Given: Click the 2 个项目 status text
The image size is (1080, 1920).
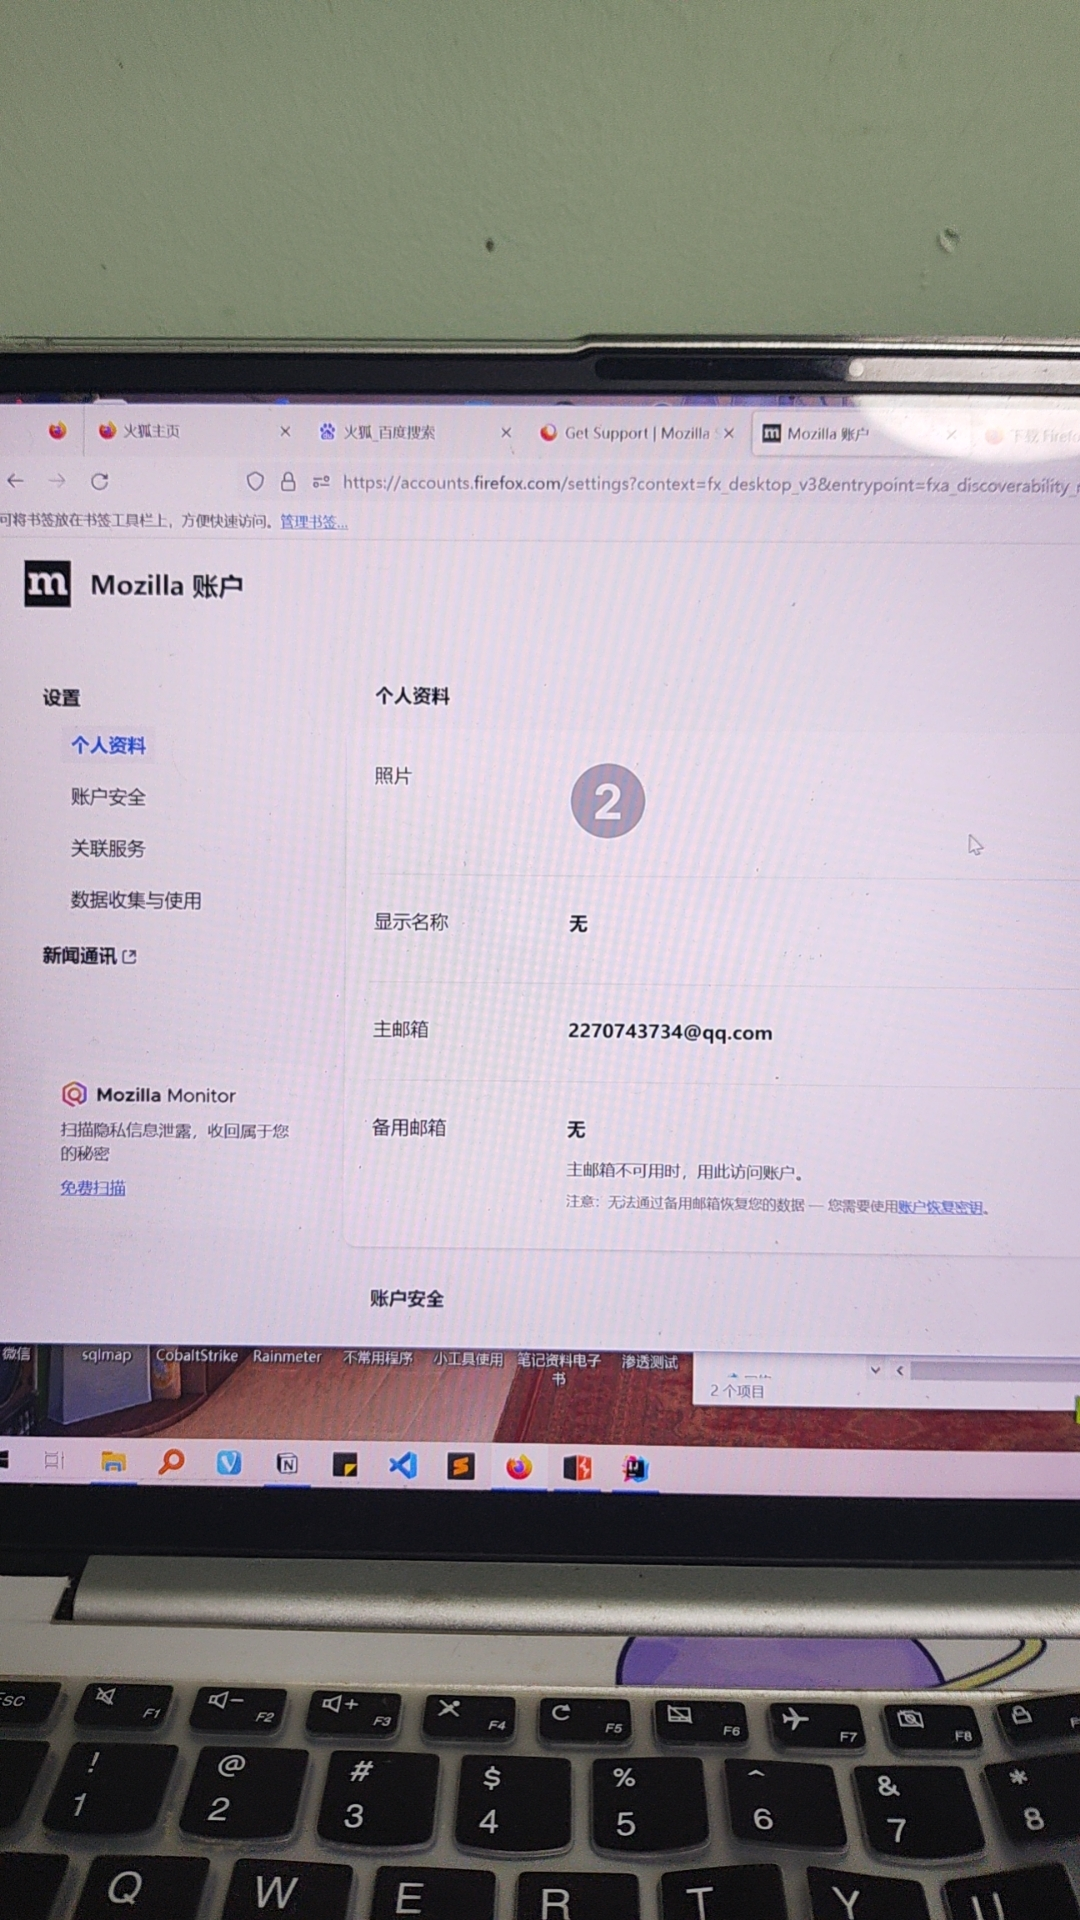Looking at the screenshot, I should 737,1391.
